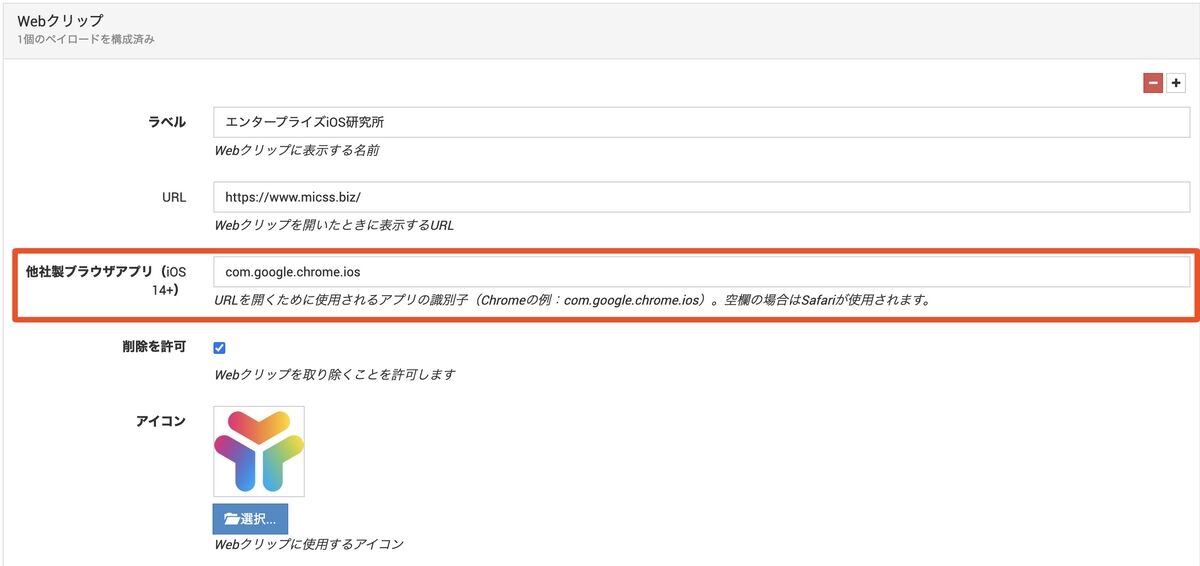Open the 選択... file chooser button
Screen dimensions: 1200x566
click(x=250, y=518)
